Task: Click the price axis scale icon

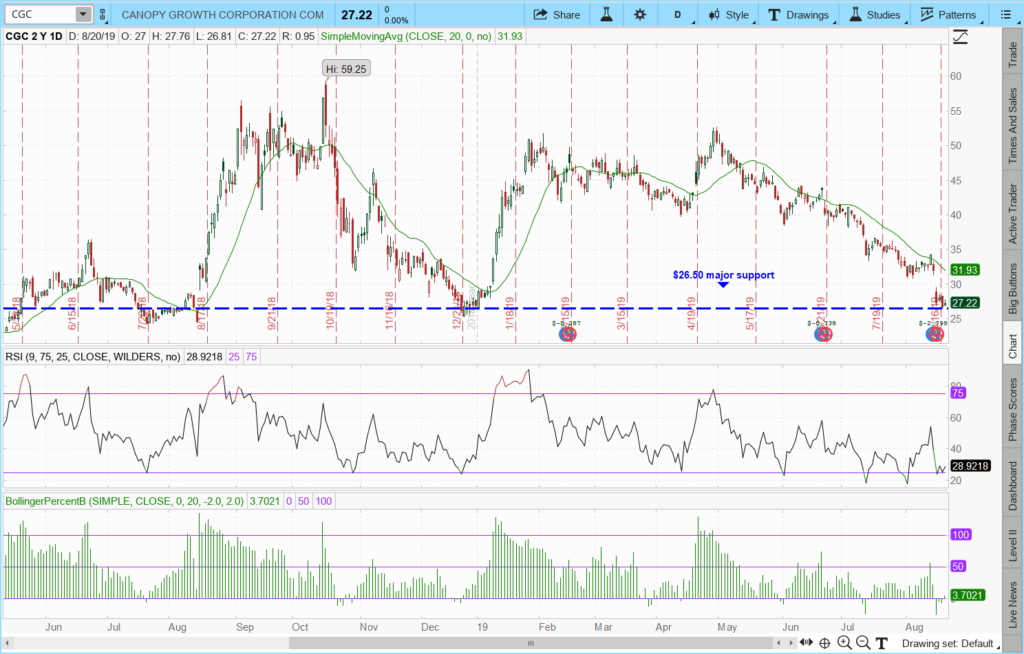Action: pos(961,37)
